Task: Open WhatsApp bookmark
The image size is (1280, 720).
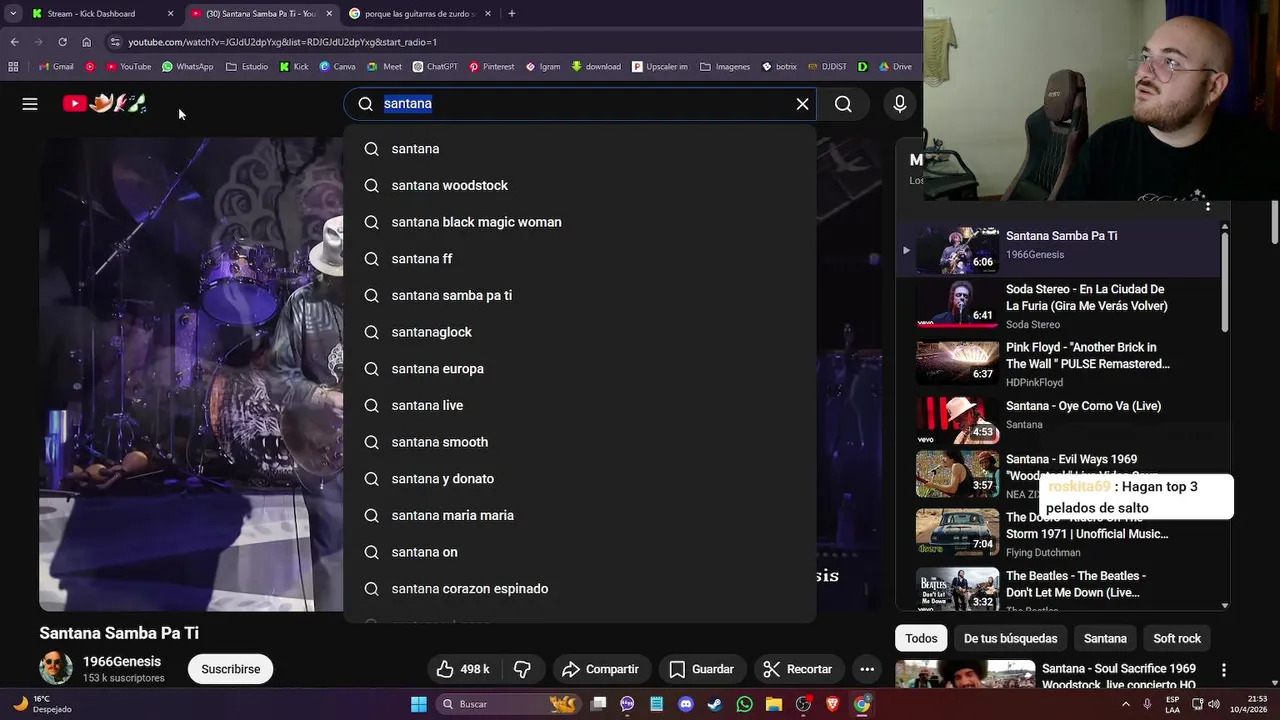Action: 187,67
